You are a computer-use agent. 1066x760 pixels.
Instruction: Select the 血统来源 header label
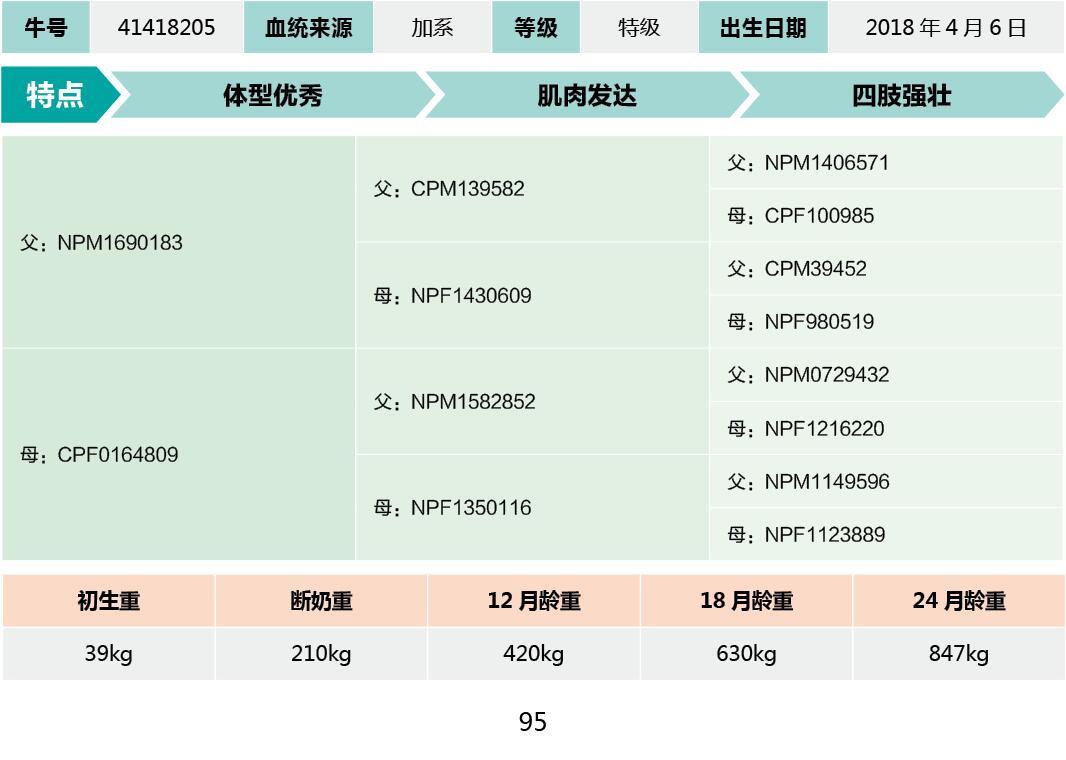308,28
